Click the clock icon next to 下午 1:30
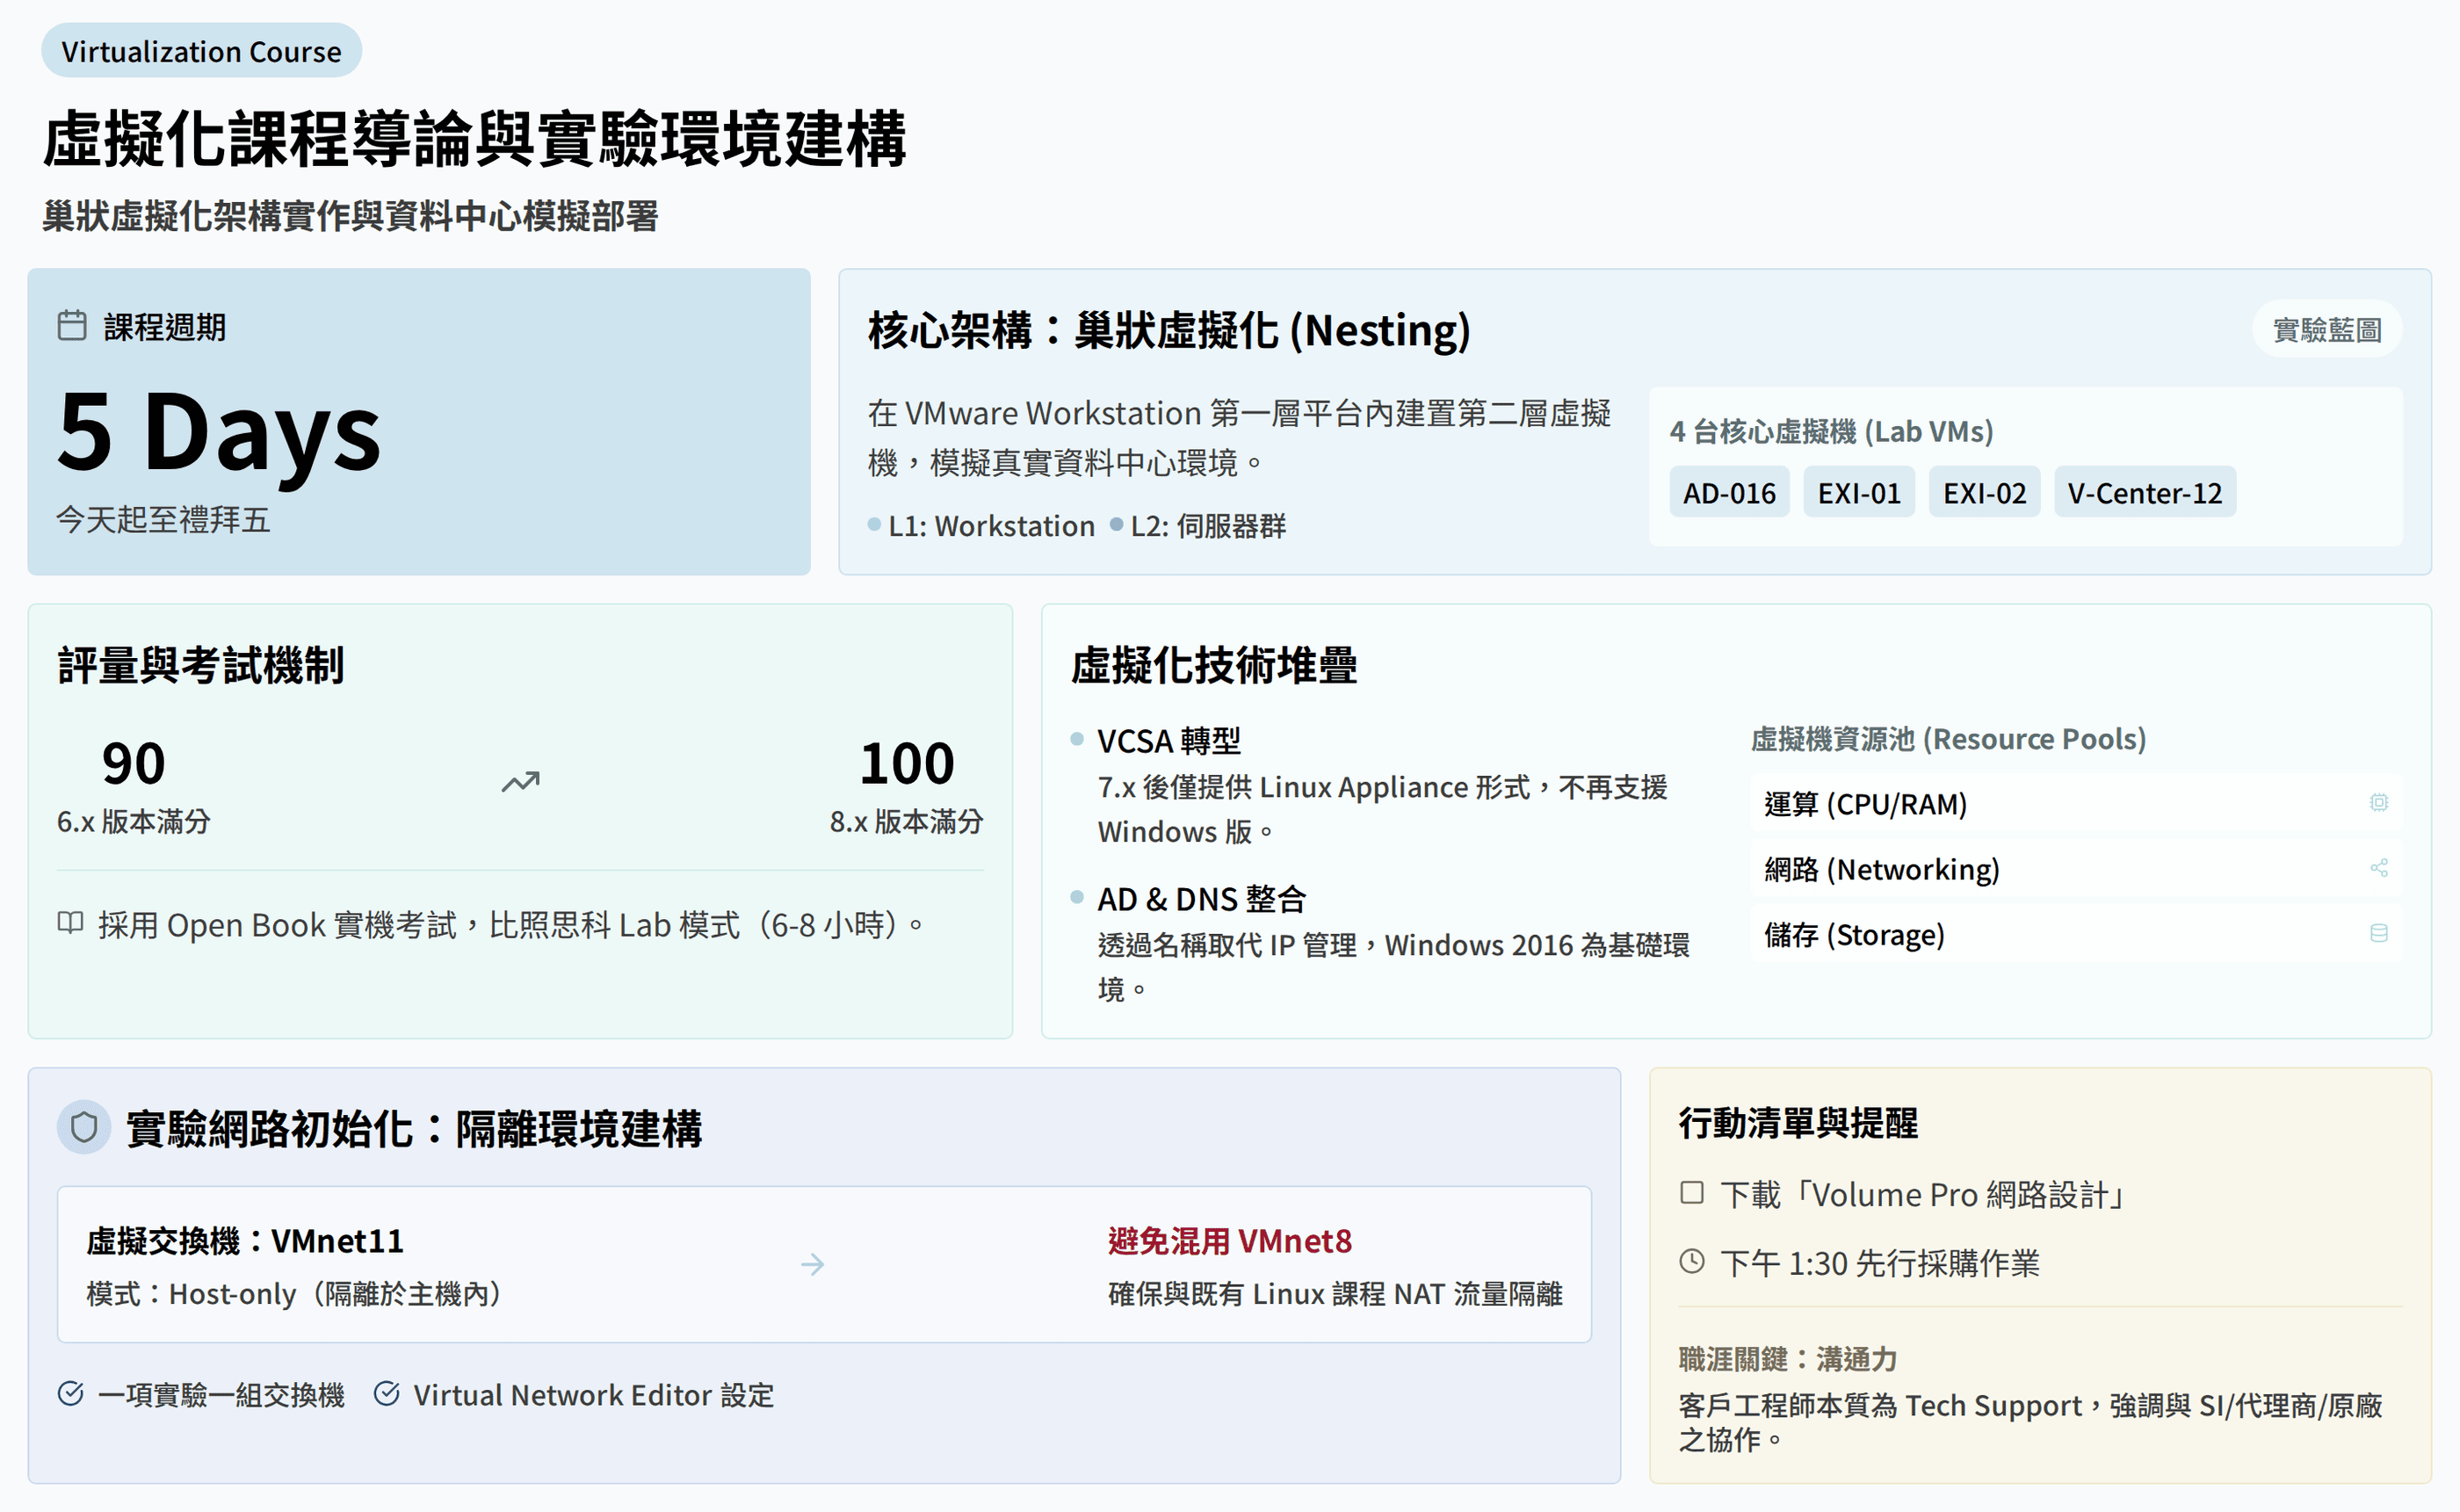 coord(1692,1261)
